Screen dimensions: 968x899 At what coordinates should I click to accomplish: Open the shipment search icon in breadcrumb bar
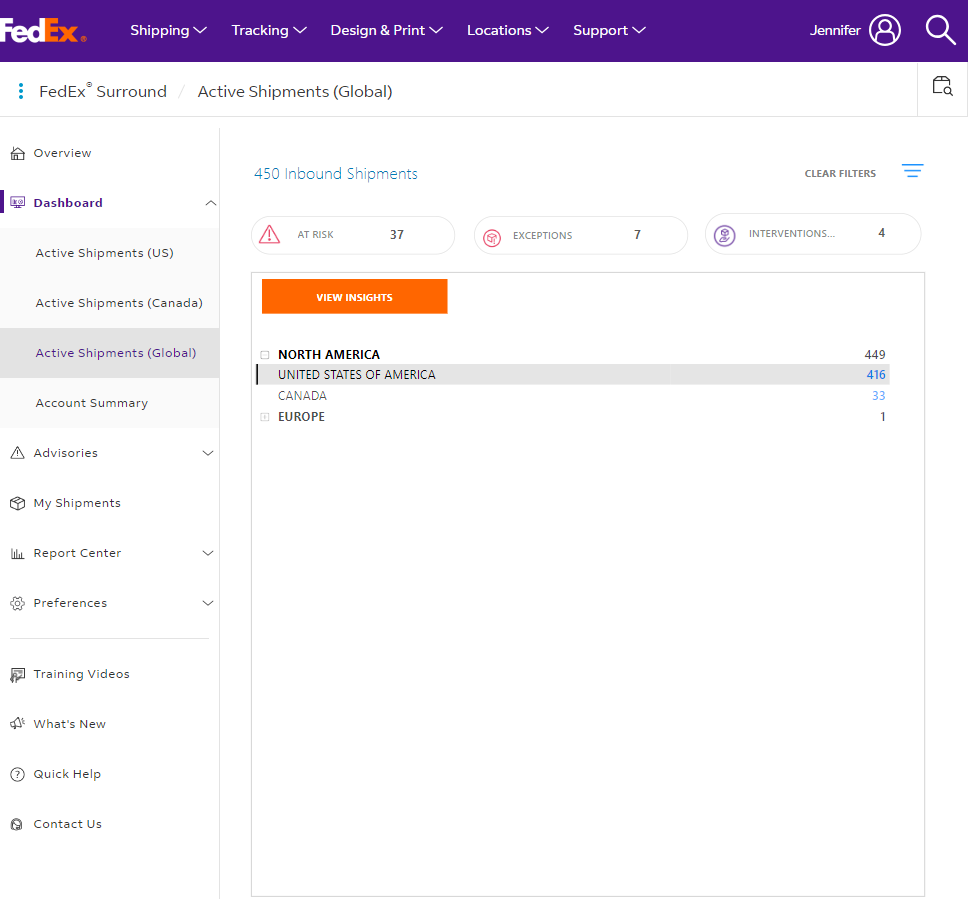[x=942, y=86]
